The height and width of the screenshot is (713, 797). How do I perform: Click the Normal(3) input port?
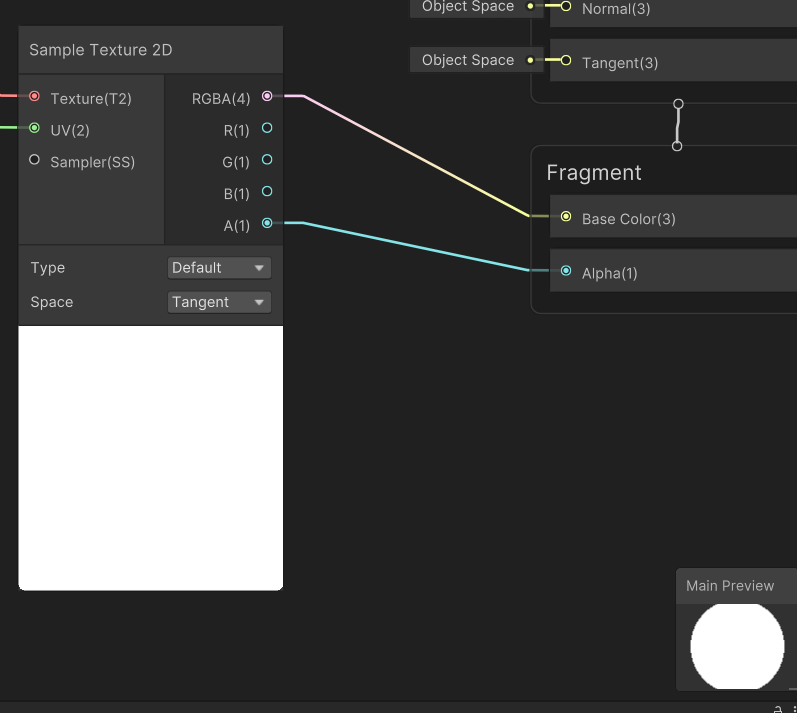click(566, 6)
